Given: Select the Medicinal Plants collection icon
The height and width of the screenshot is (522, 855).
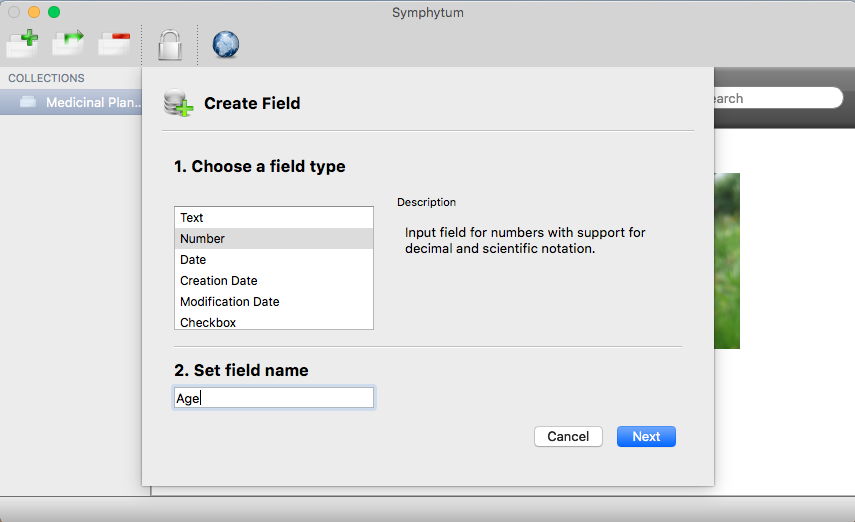Looking at the screenshot, I should [x=28, y=102].
